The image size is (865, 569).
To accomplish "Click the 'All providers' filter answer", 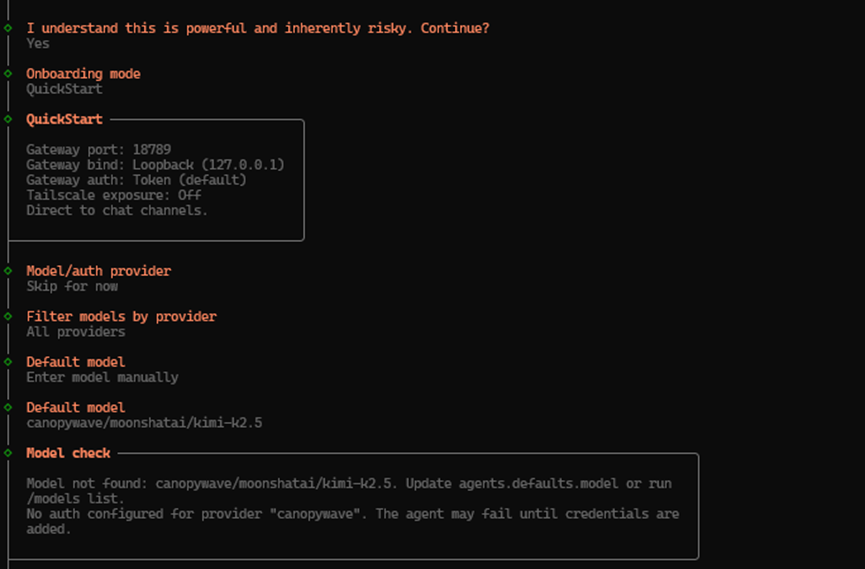I will (x=76, y=332).
